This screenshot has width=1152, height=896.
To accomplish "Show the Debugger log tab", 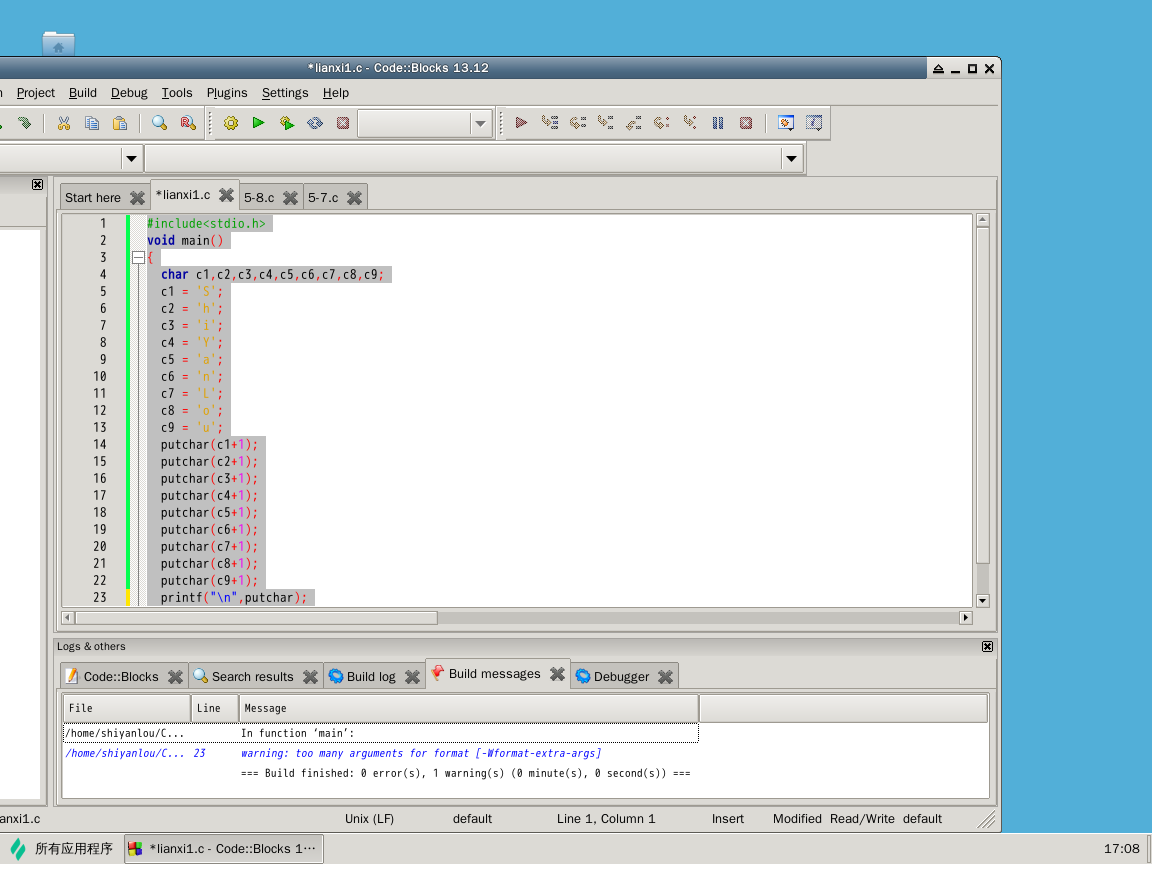I will 621,676.
